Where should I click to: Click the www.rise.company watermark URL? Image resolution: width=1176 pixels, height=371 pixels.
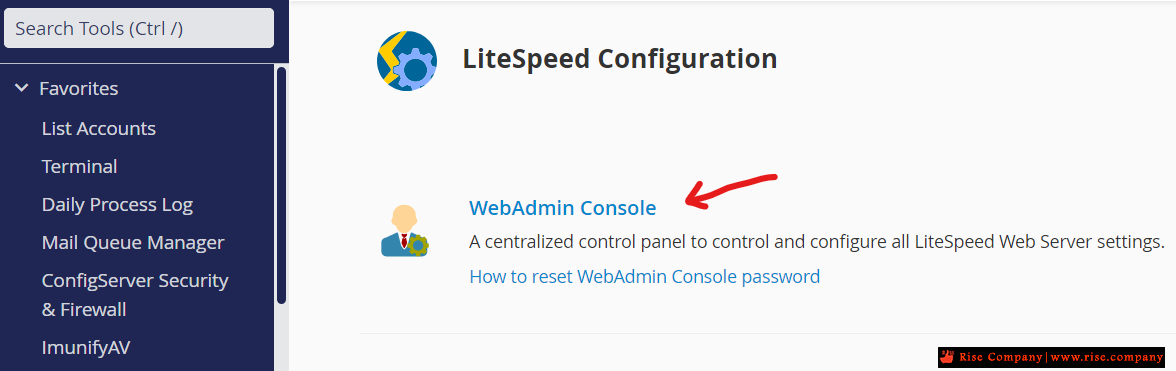click(x=1107, y=357)
